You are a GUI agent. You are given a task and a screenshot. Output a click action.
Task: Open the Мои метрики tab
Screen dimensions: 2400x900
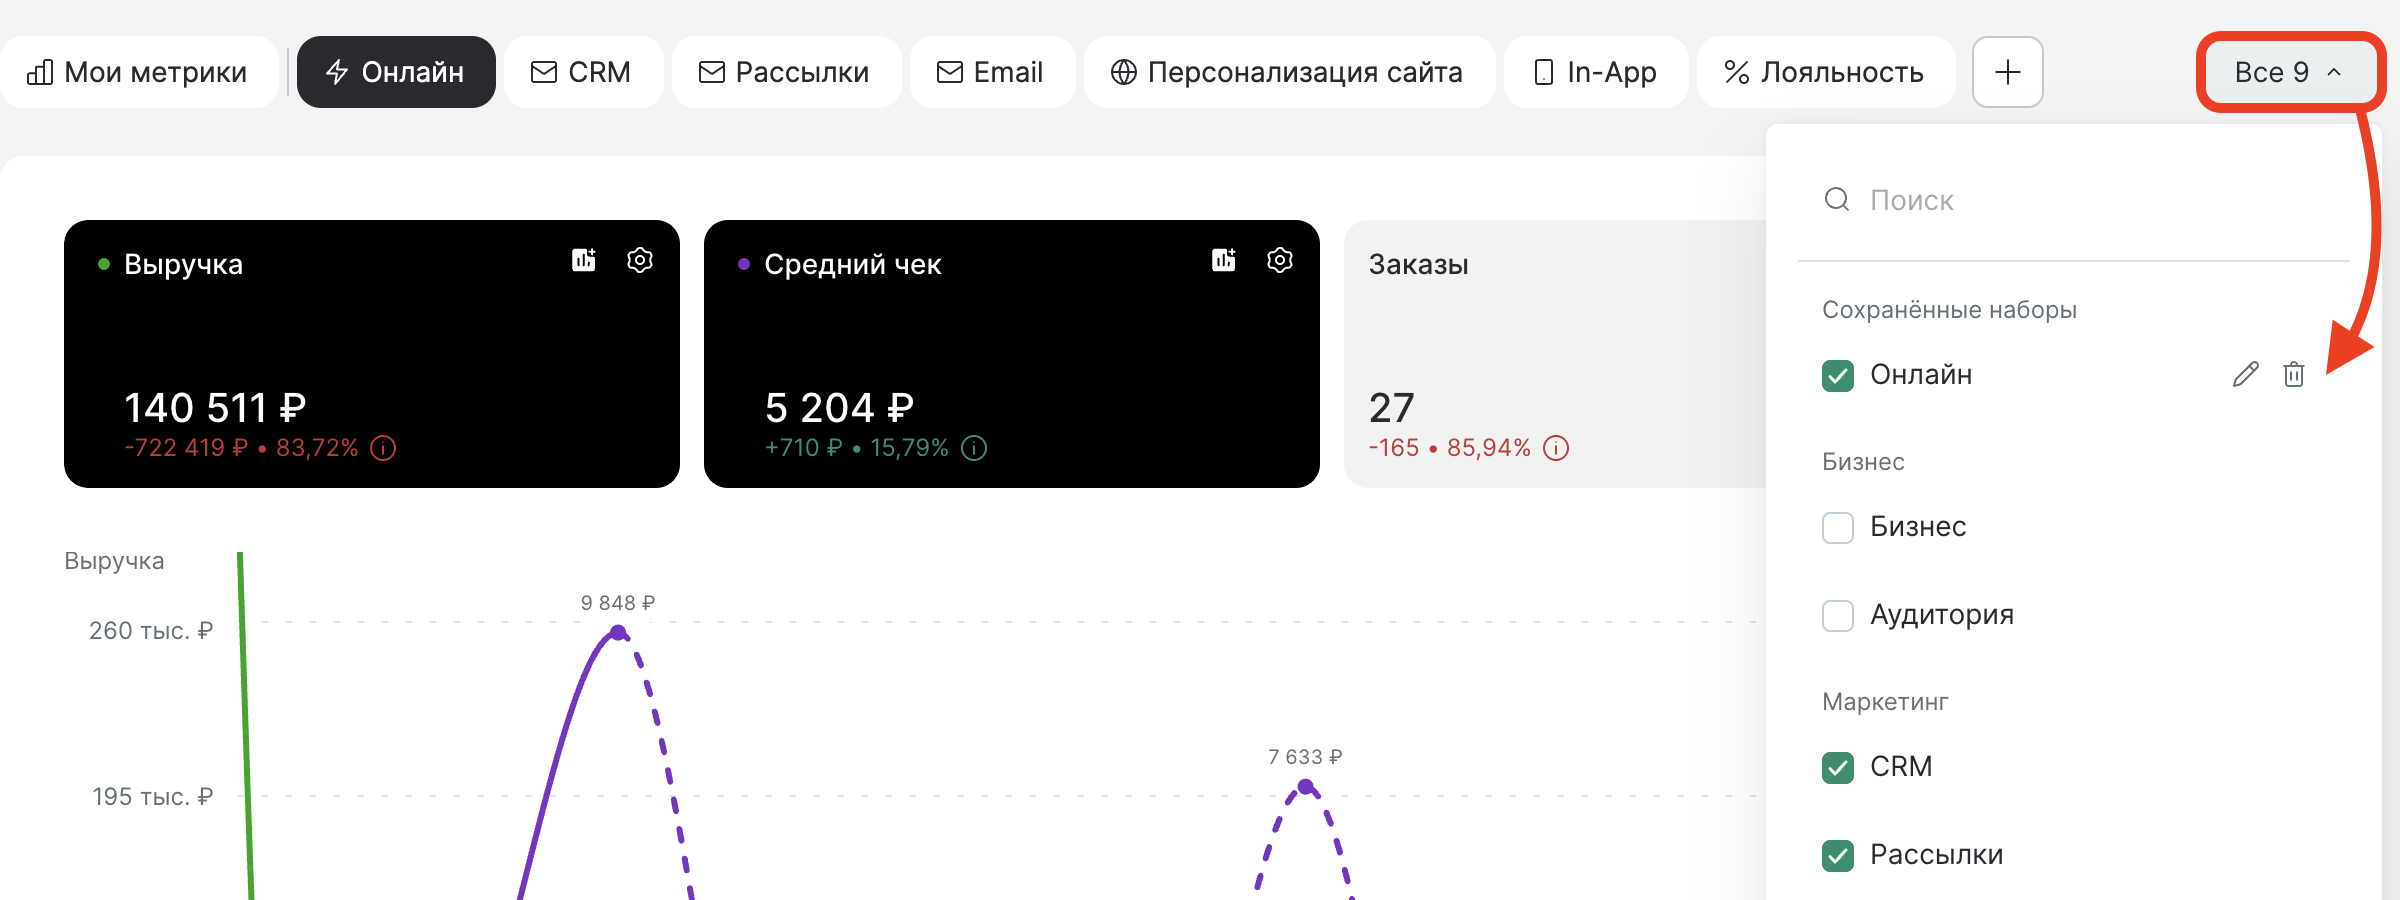[138, 72]
